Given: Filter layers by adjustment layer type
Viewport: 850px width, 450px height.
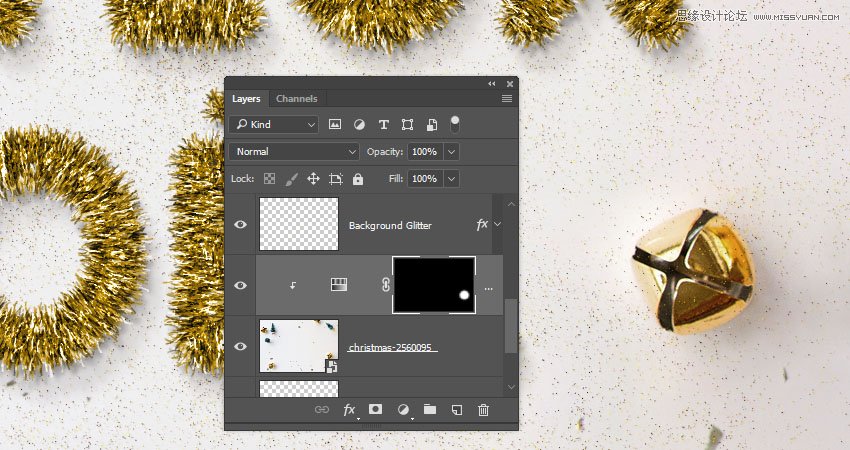Looking at the screenshot, I should (x=359, y=125).
